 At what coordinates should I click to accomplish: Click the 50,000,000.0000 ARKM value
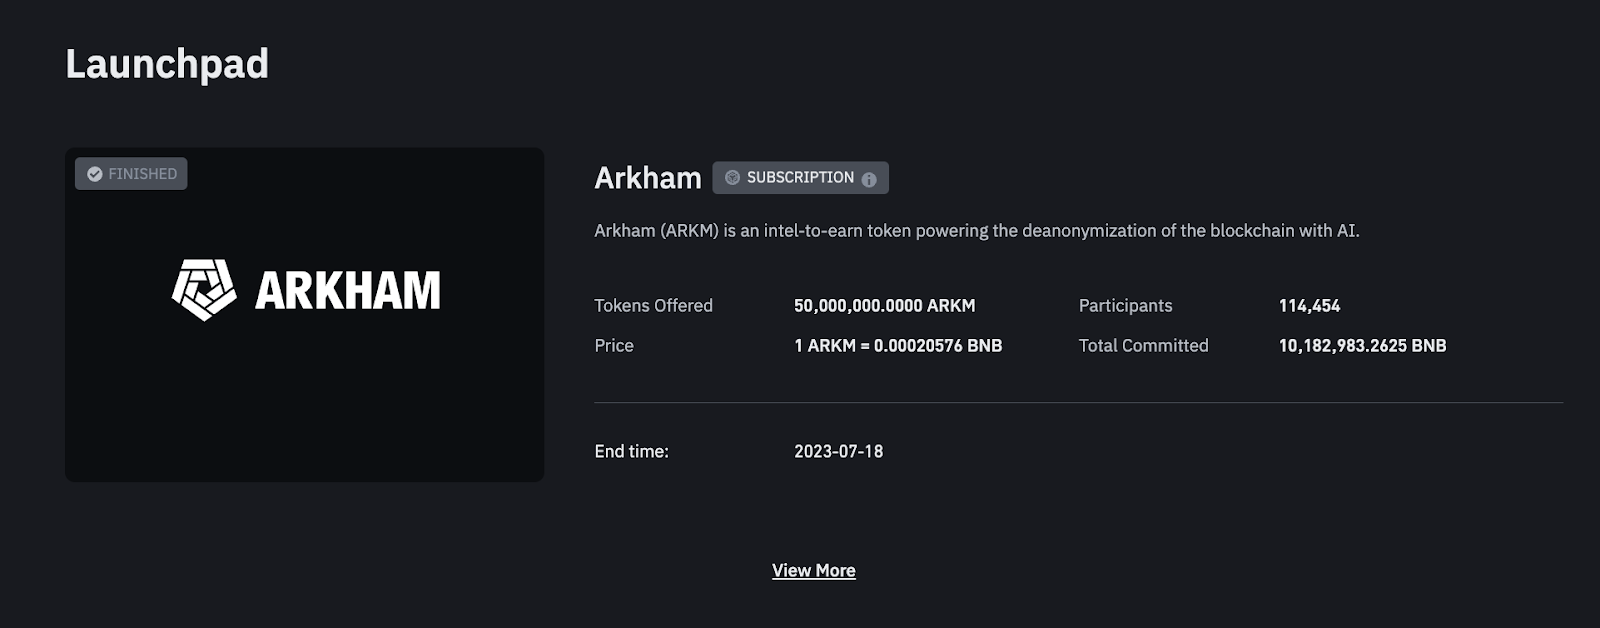[x=884, y=306]
